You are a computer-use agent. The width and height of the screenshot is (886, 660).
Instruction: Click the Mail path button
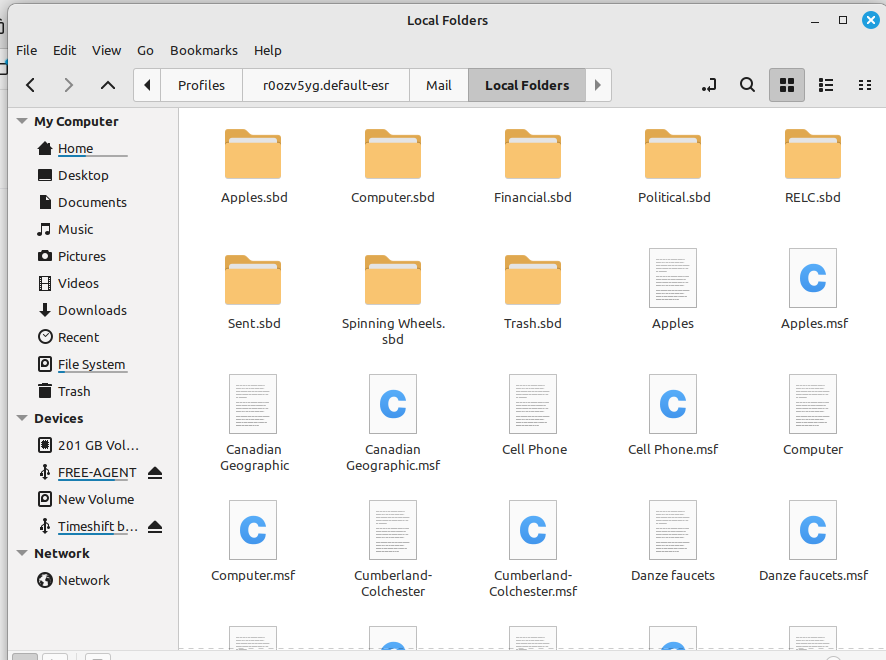pos(438,85)
